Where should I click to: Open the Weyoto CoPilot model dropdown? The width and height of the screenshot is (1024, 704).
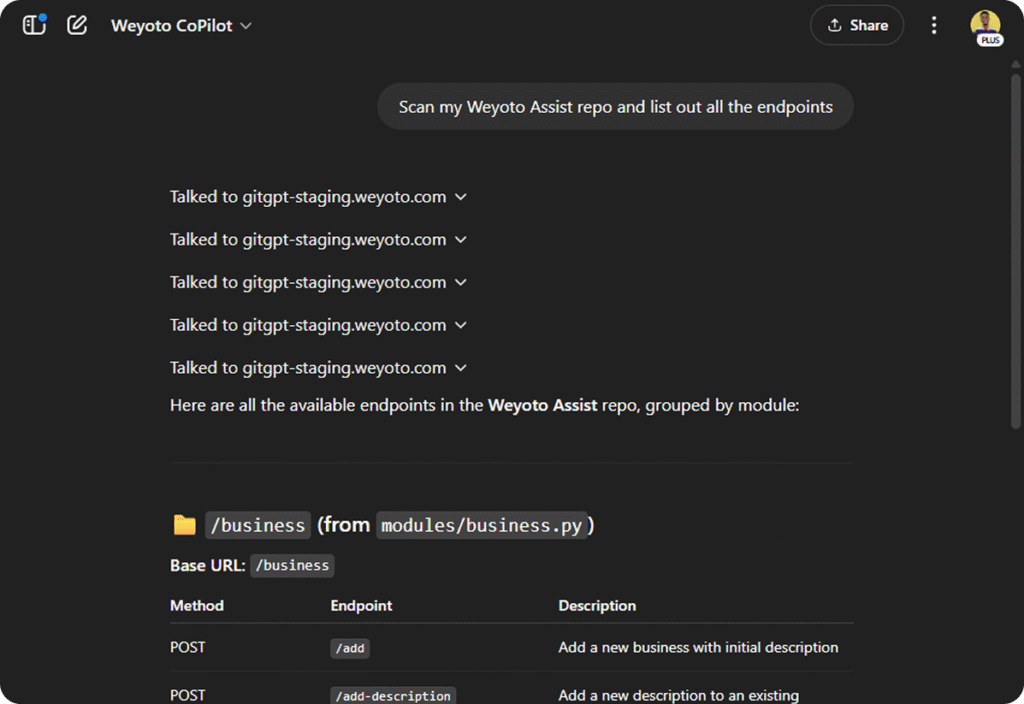click(x=181, y=25)
